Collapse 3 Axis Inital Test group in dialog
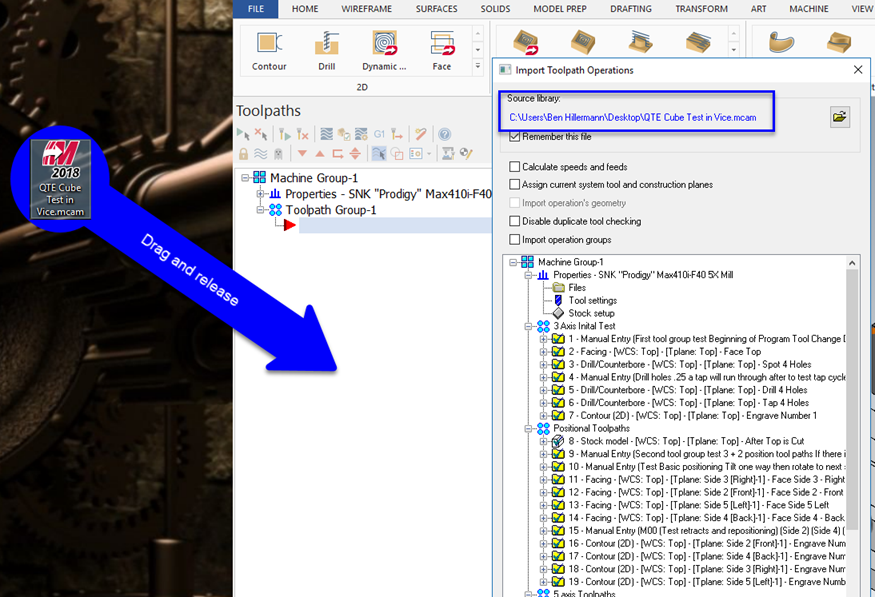Viewport: 875px width, 597px height. (x=528, y=326)
